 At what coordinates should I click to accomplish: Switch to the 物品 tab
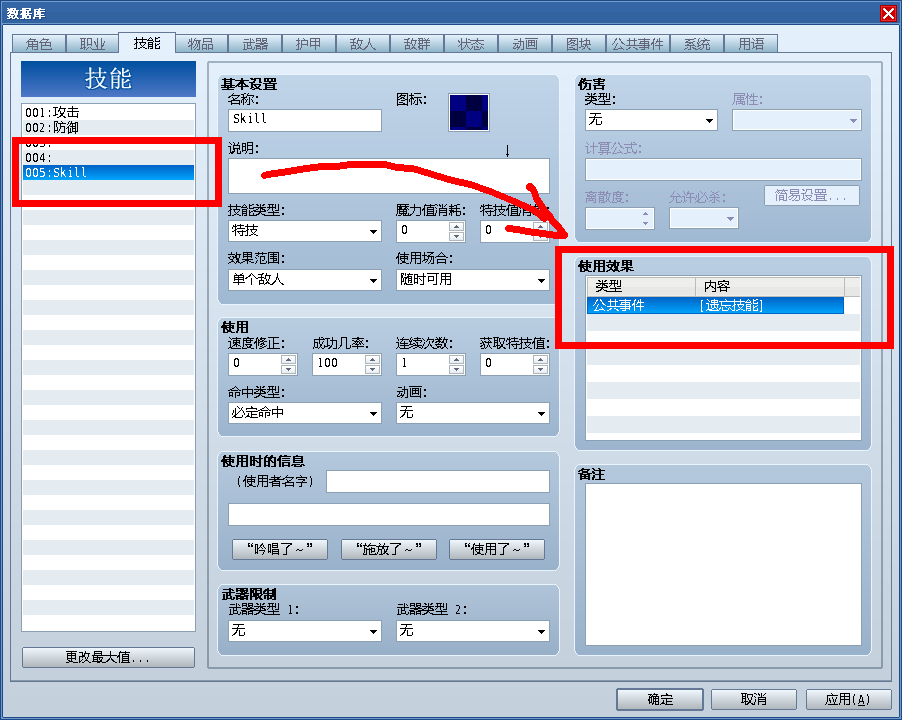201,44
